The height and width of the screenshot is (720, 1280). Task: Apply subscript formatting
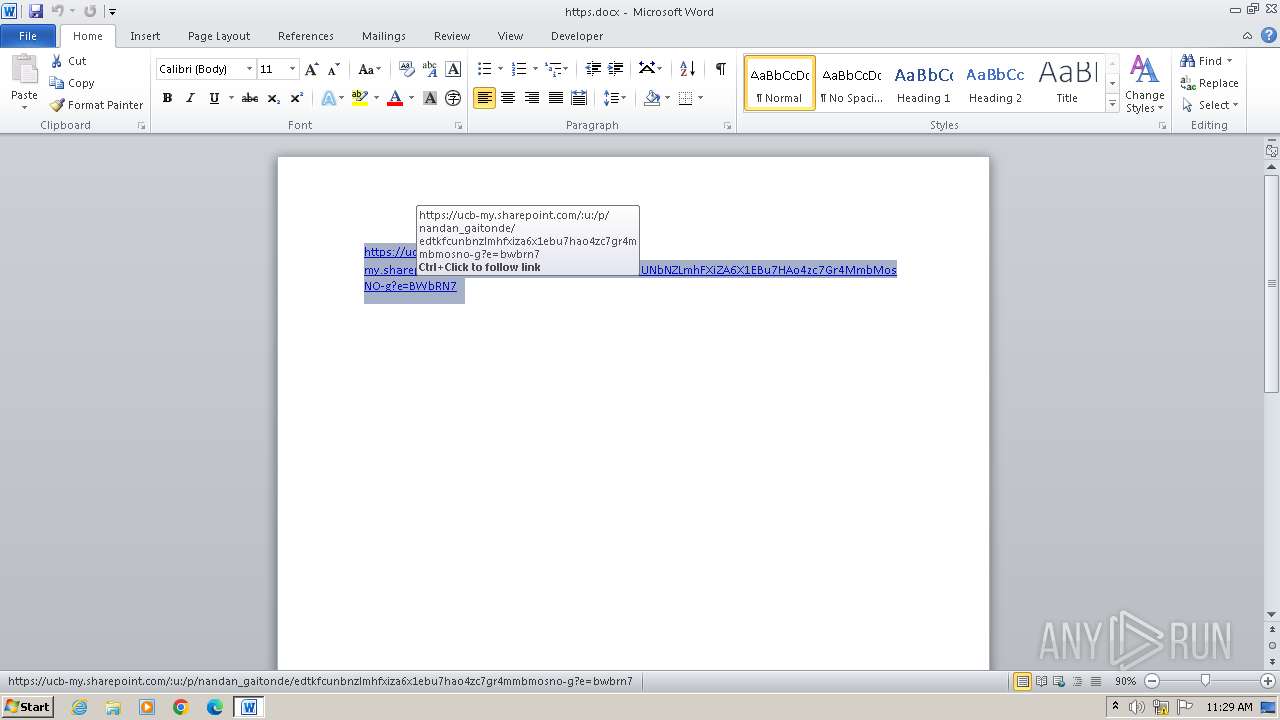(273, 98)
